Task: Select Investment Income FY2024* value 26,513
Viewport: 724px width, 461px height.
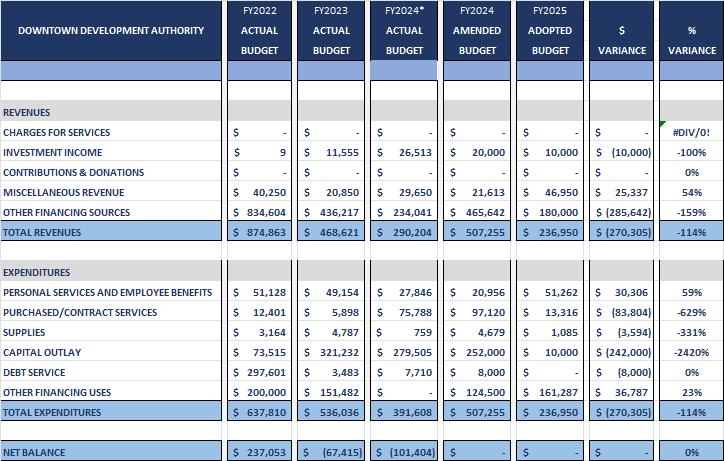Action: [x=404, y=152]
